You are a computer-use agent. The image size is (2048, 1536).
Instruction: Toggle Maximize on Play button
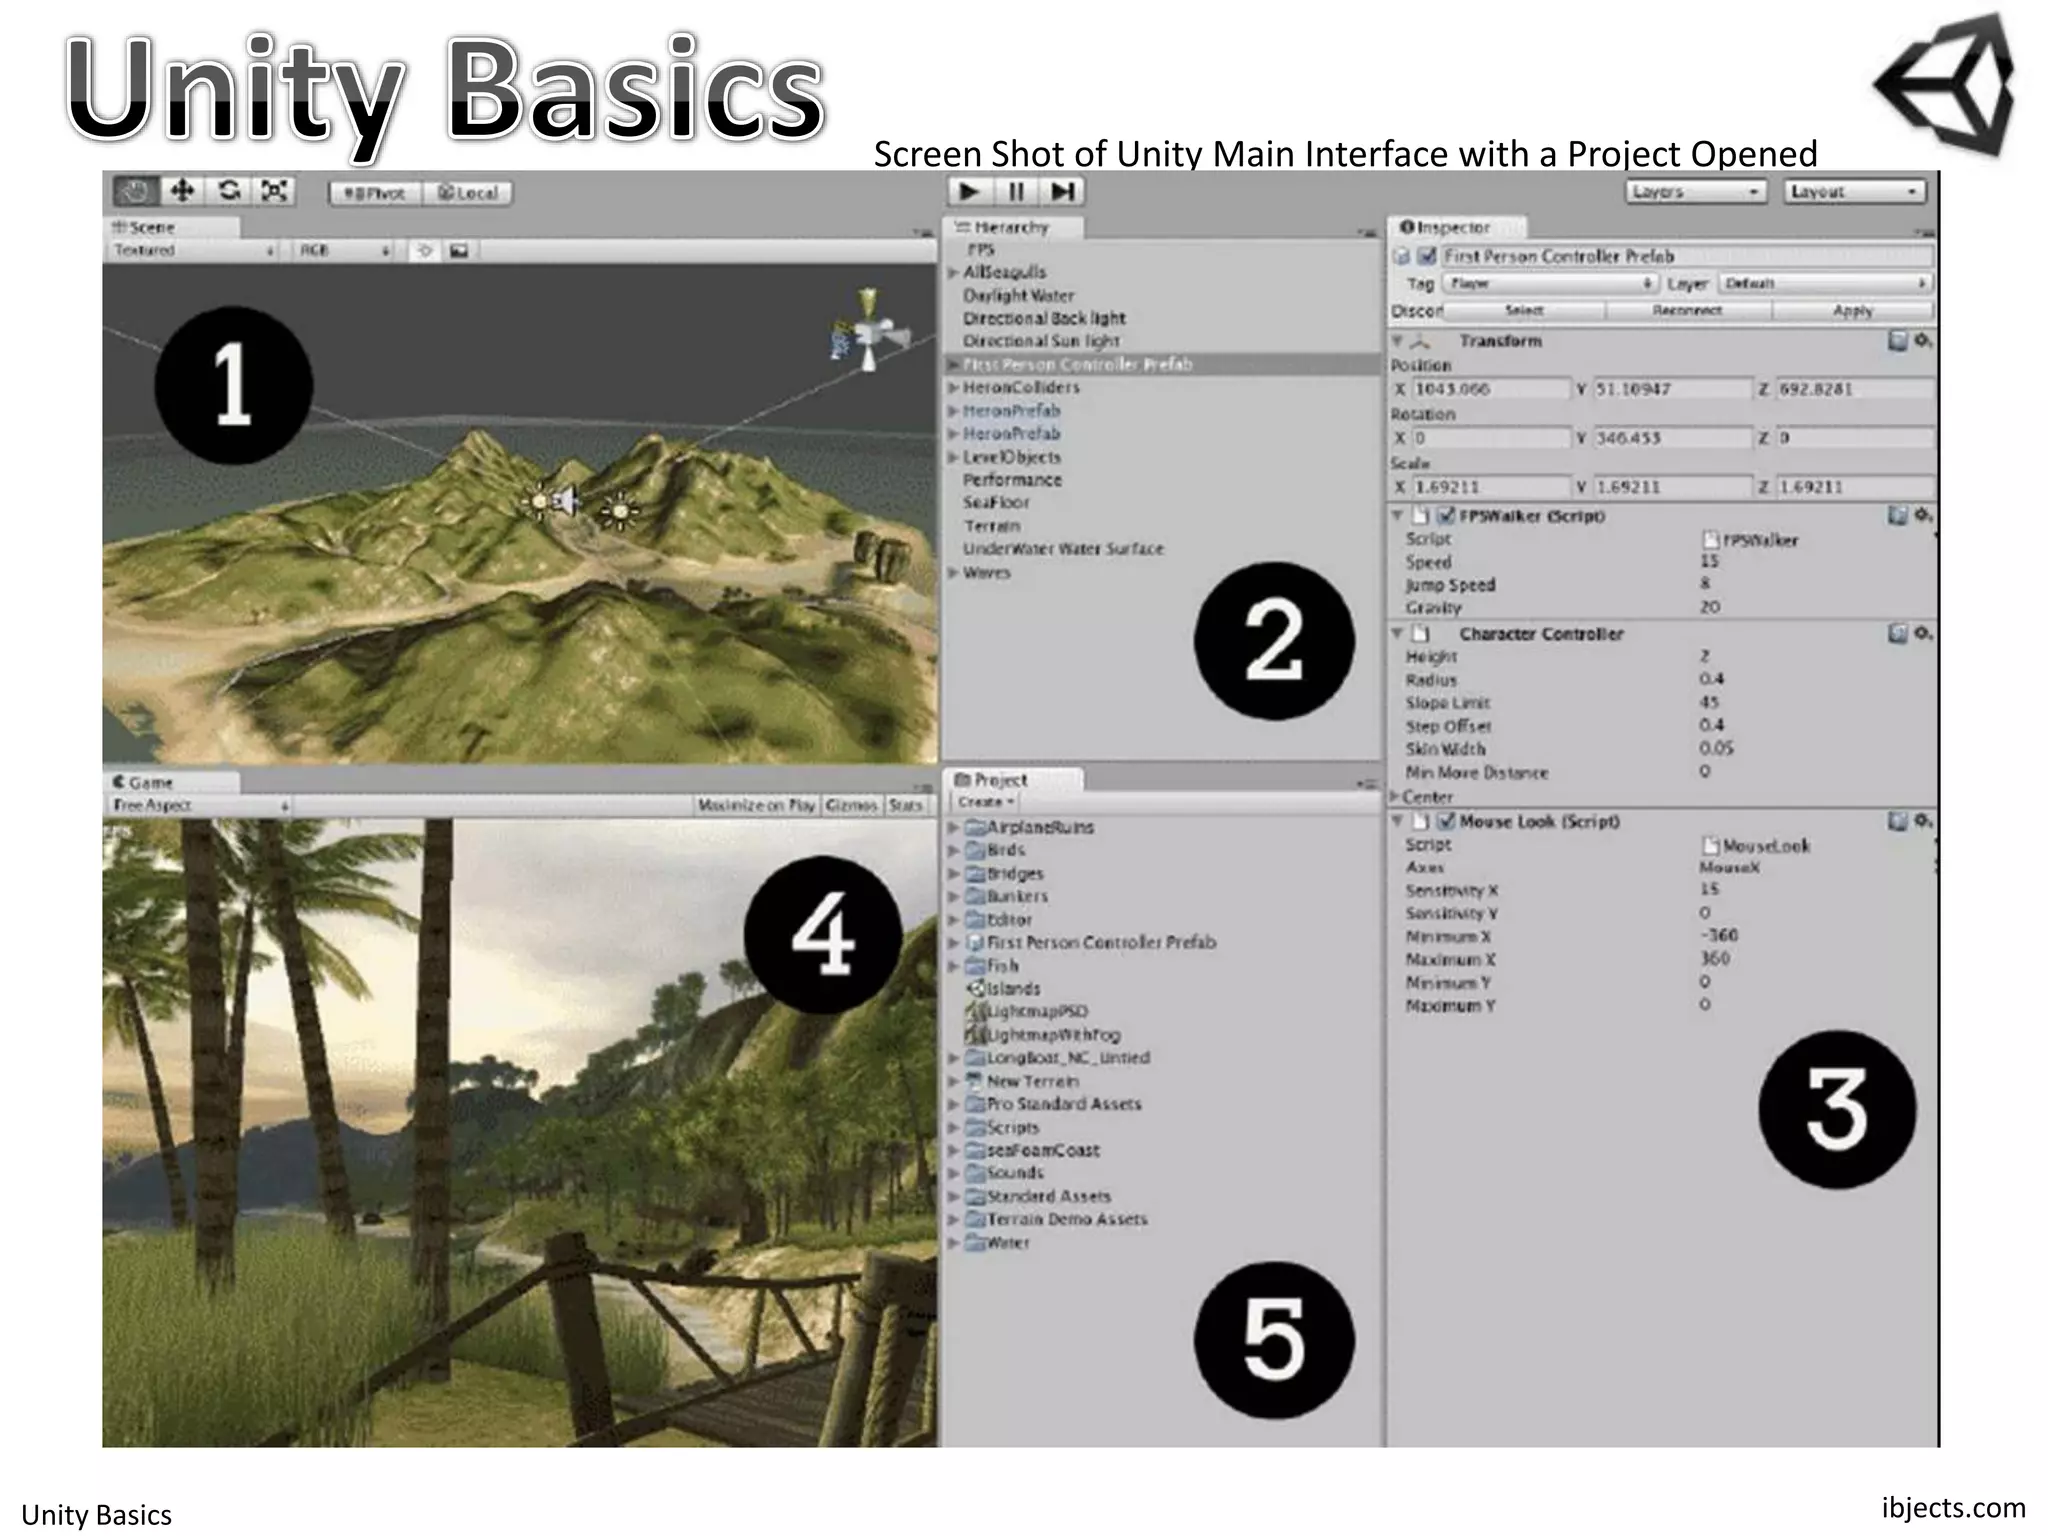point(756,806)
